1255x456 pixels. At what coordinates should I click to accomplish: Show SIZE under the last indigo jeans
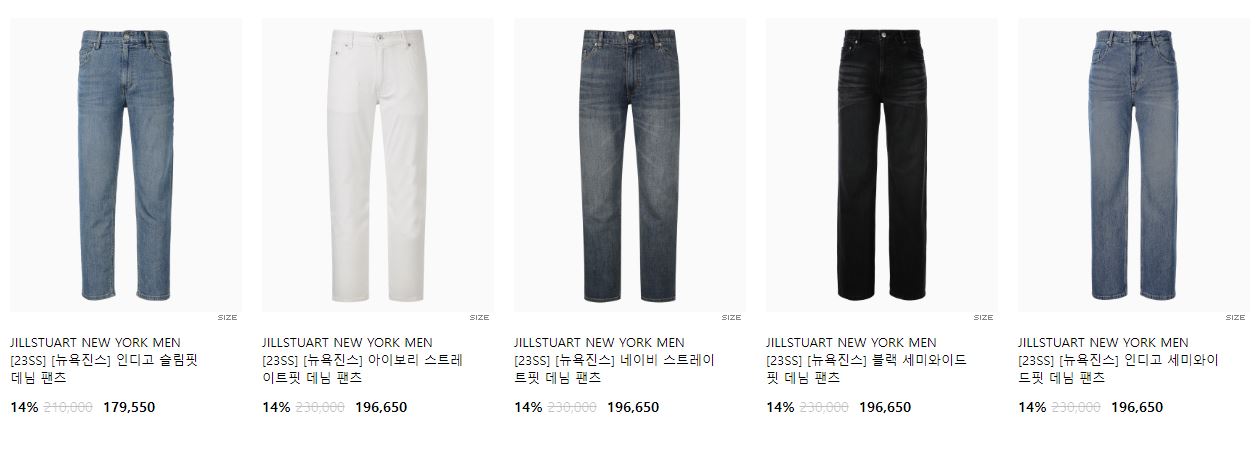(1235, 318)
